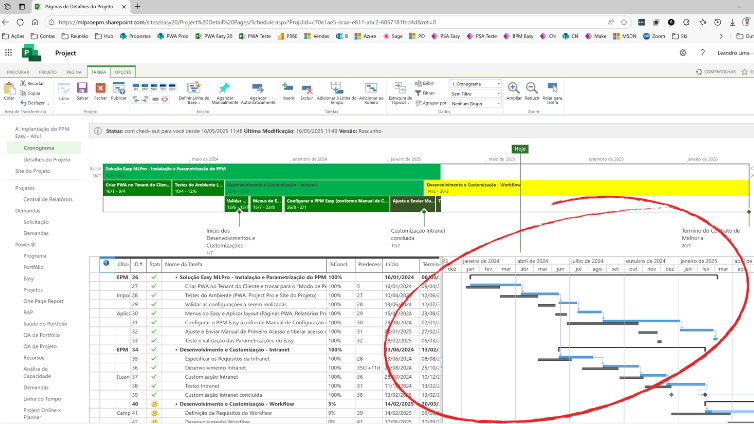This screenshot has height=424, width=754.
Task: Open Análise de Capacidade link
Action: [x=37, y=373]
